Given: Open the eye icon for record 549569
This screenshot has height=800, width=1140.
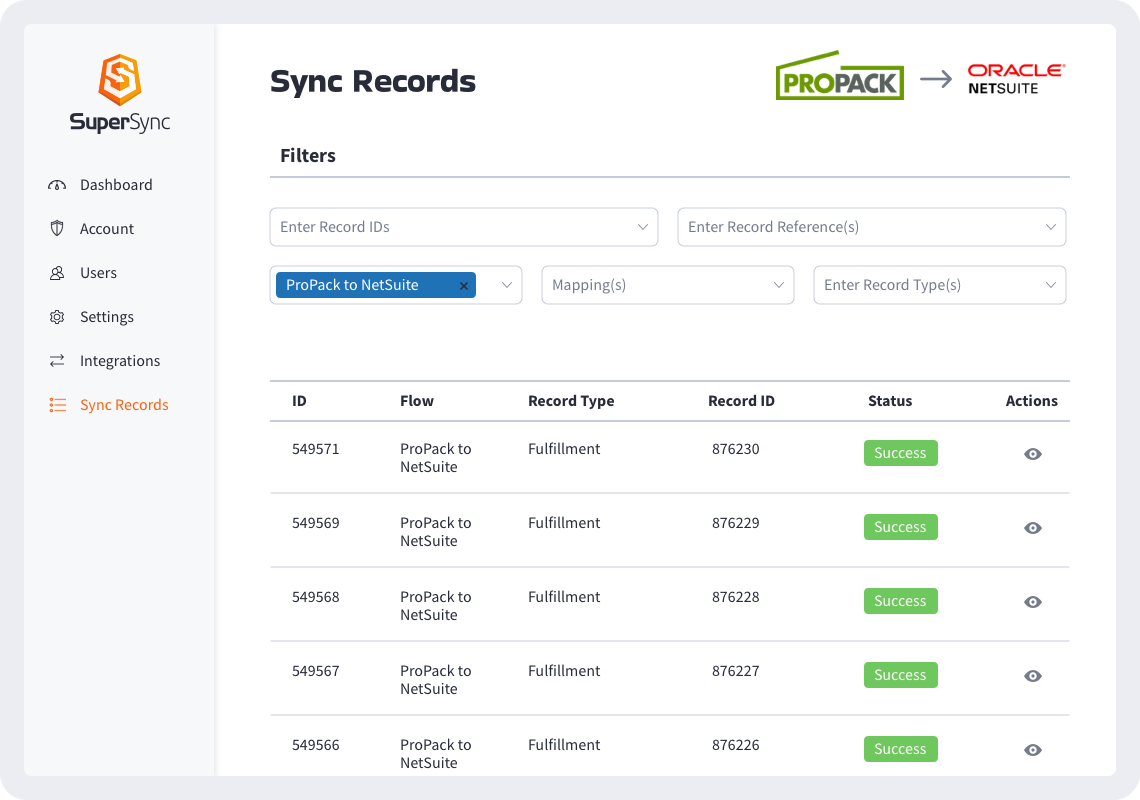Looking at the screenshot, I should [x=1032, y=527].
